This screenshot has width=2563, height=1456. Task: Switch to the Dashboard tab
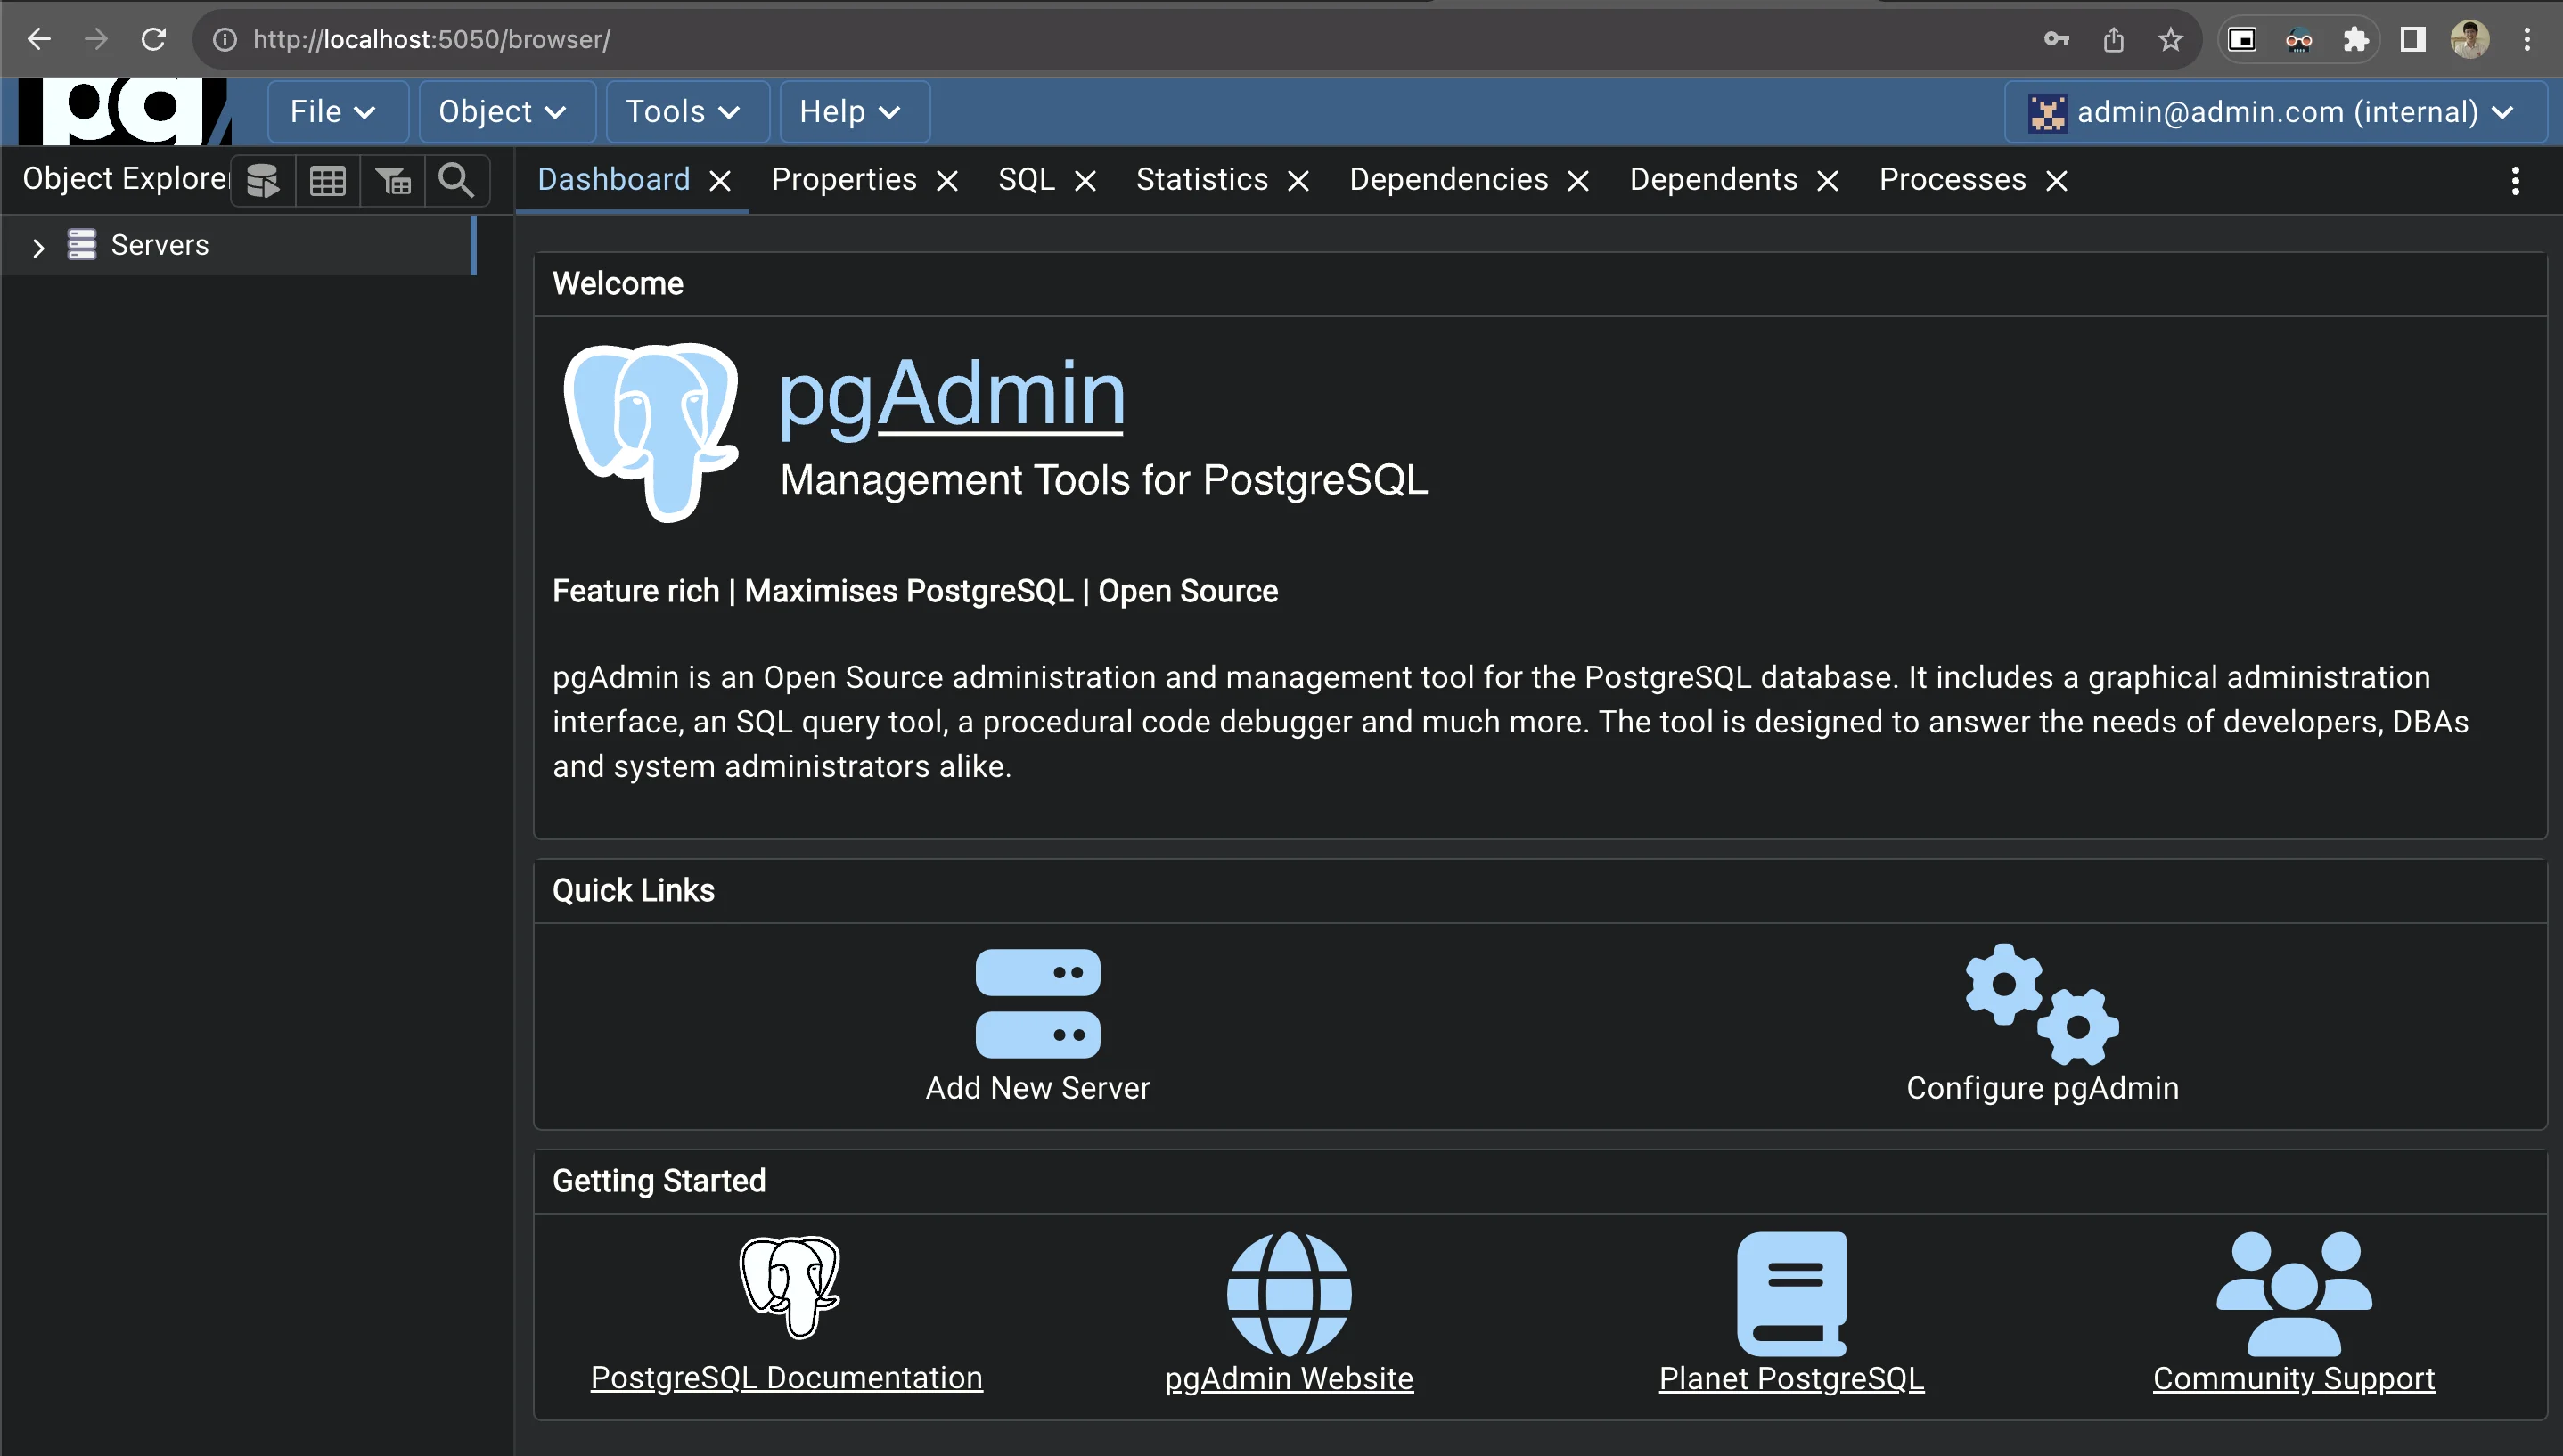coord(613,179)
